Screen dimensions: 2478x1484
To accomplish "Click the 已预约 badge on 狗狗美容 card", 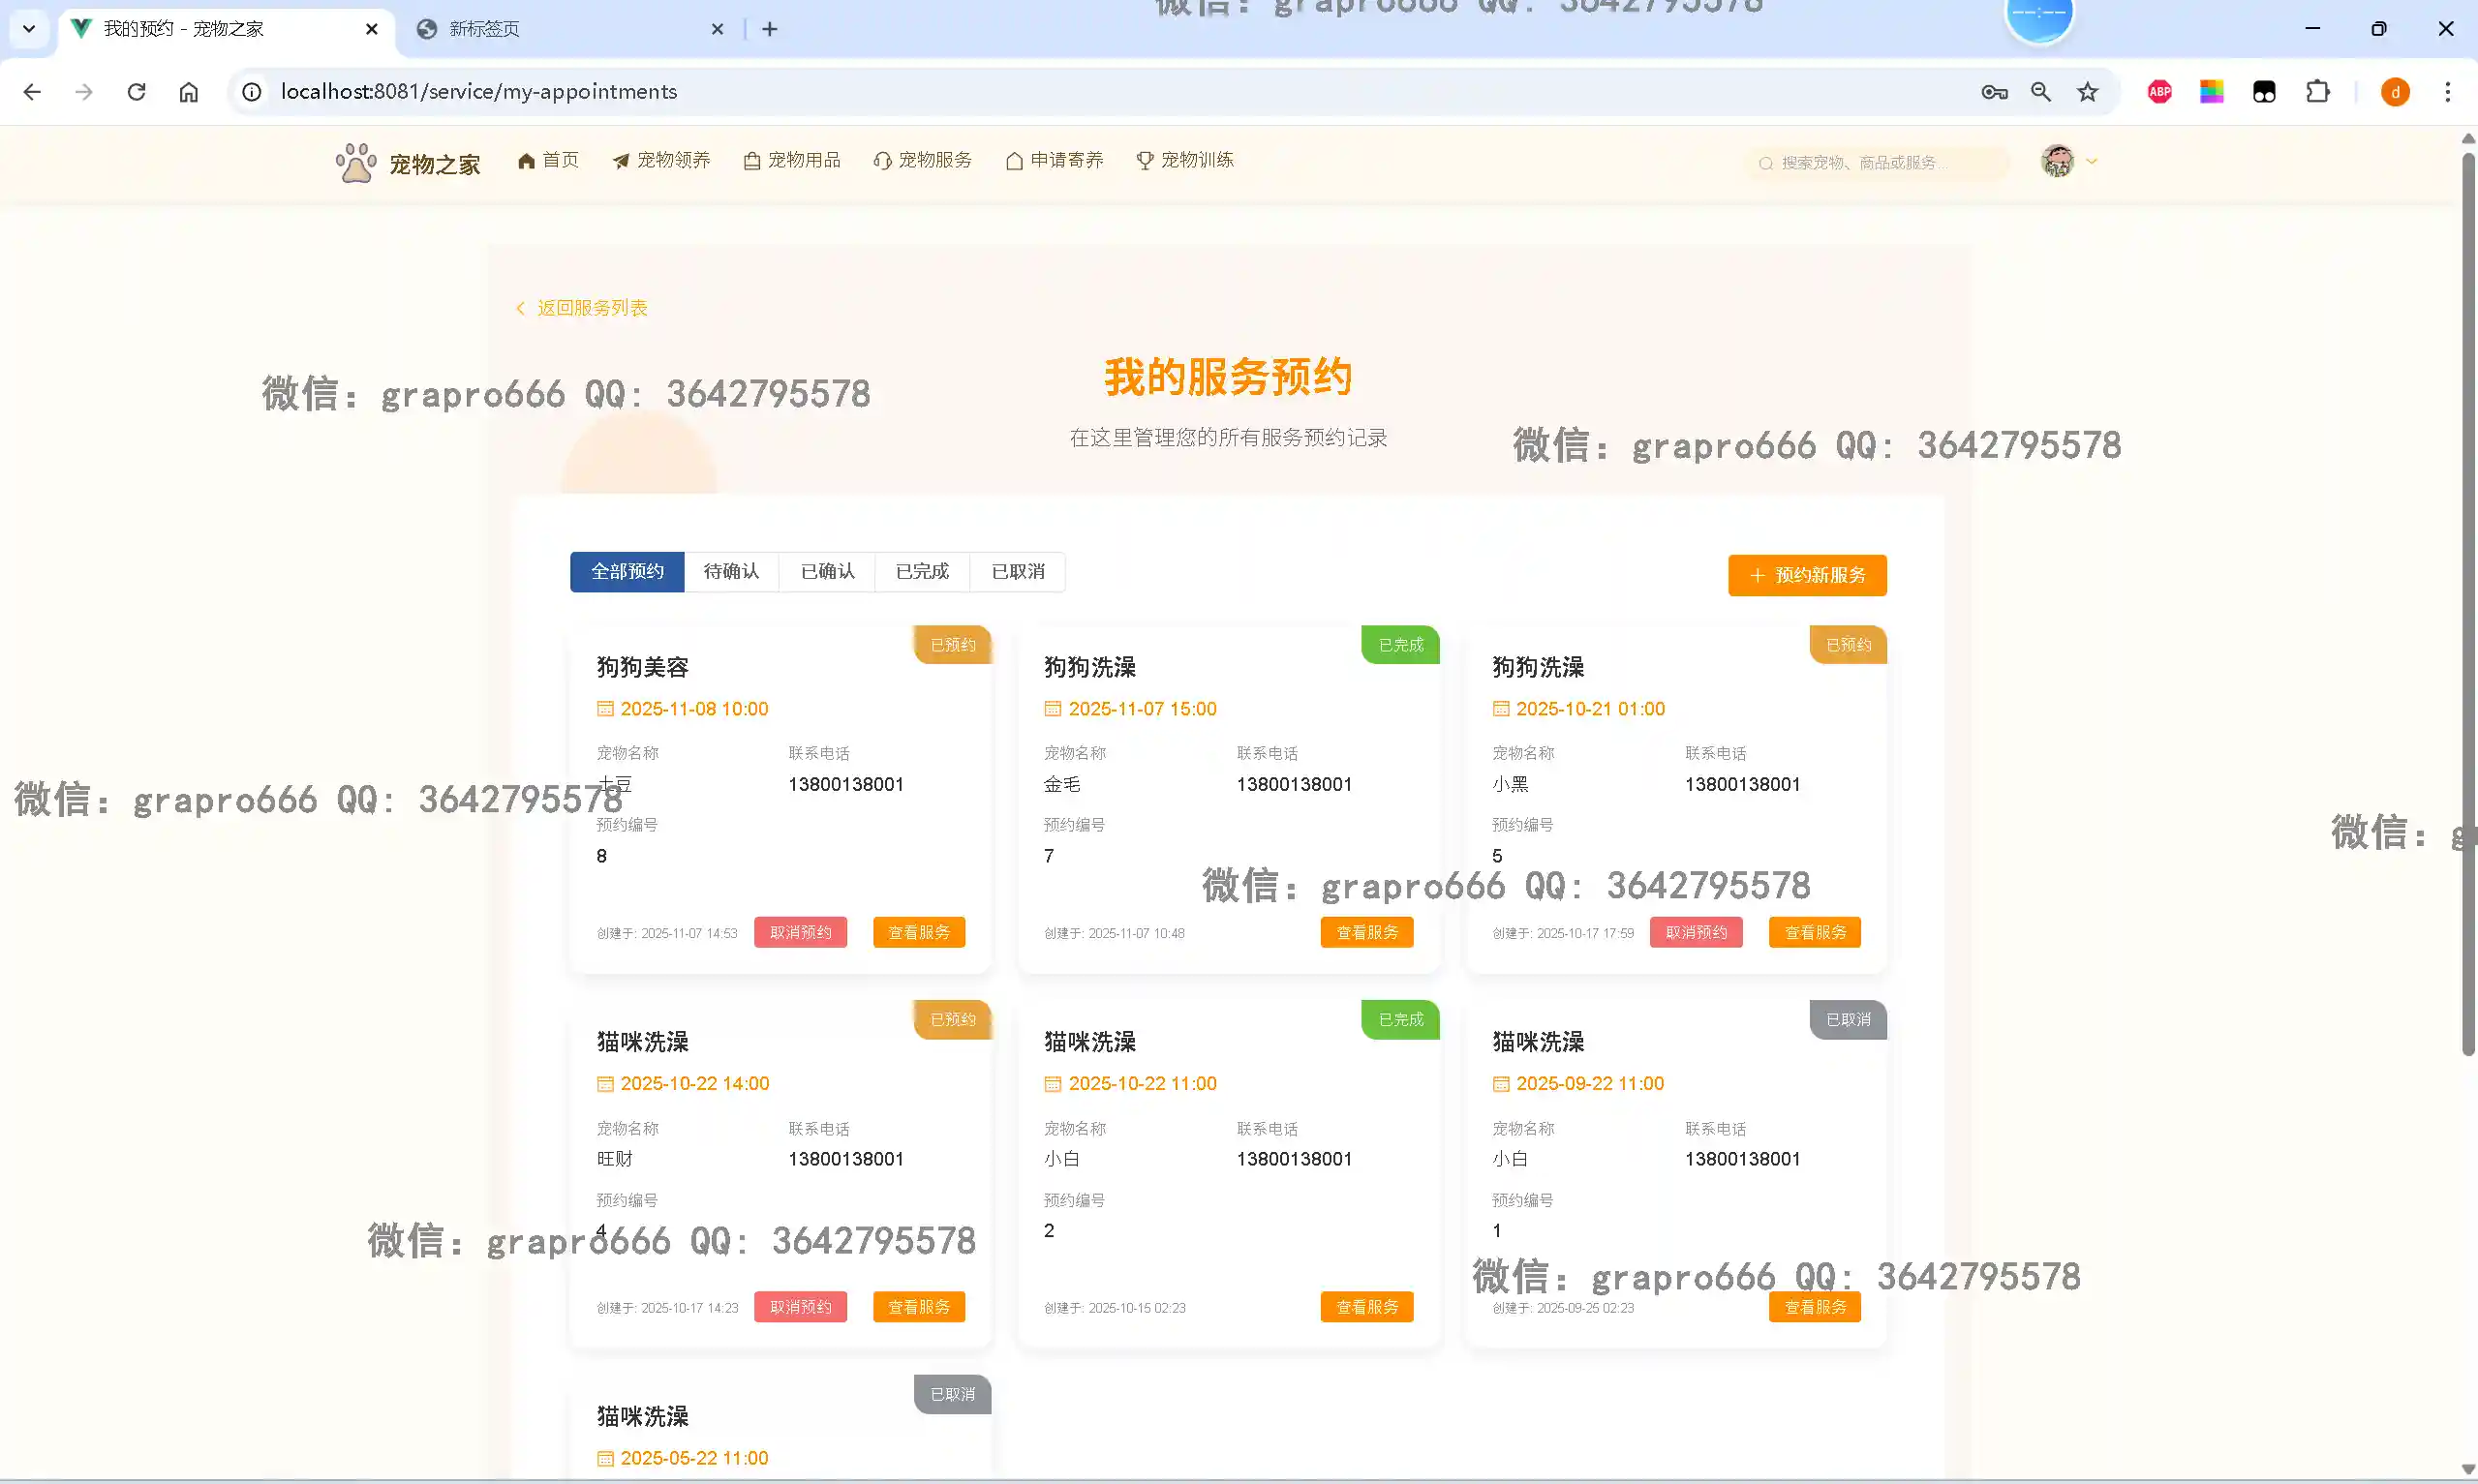I will pyautogui.click(x=952, y=645).
